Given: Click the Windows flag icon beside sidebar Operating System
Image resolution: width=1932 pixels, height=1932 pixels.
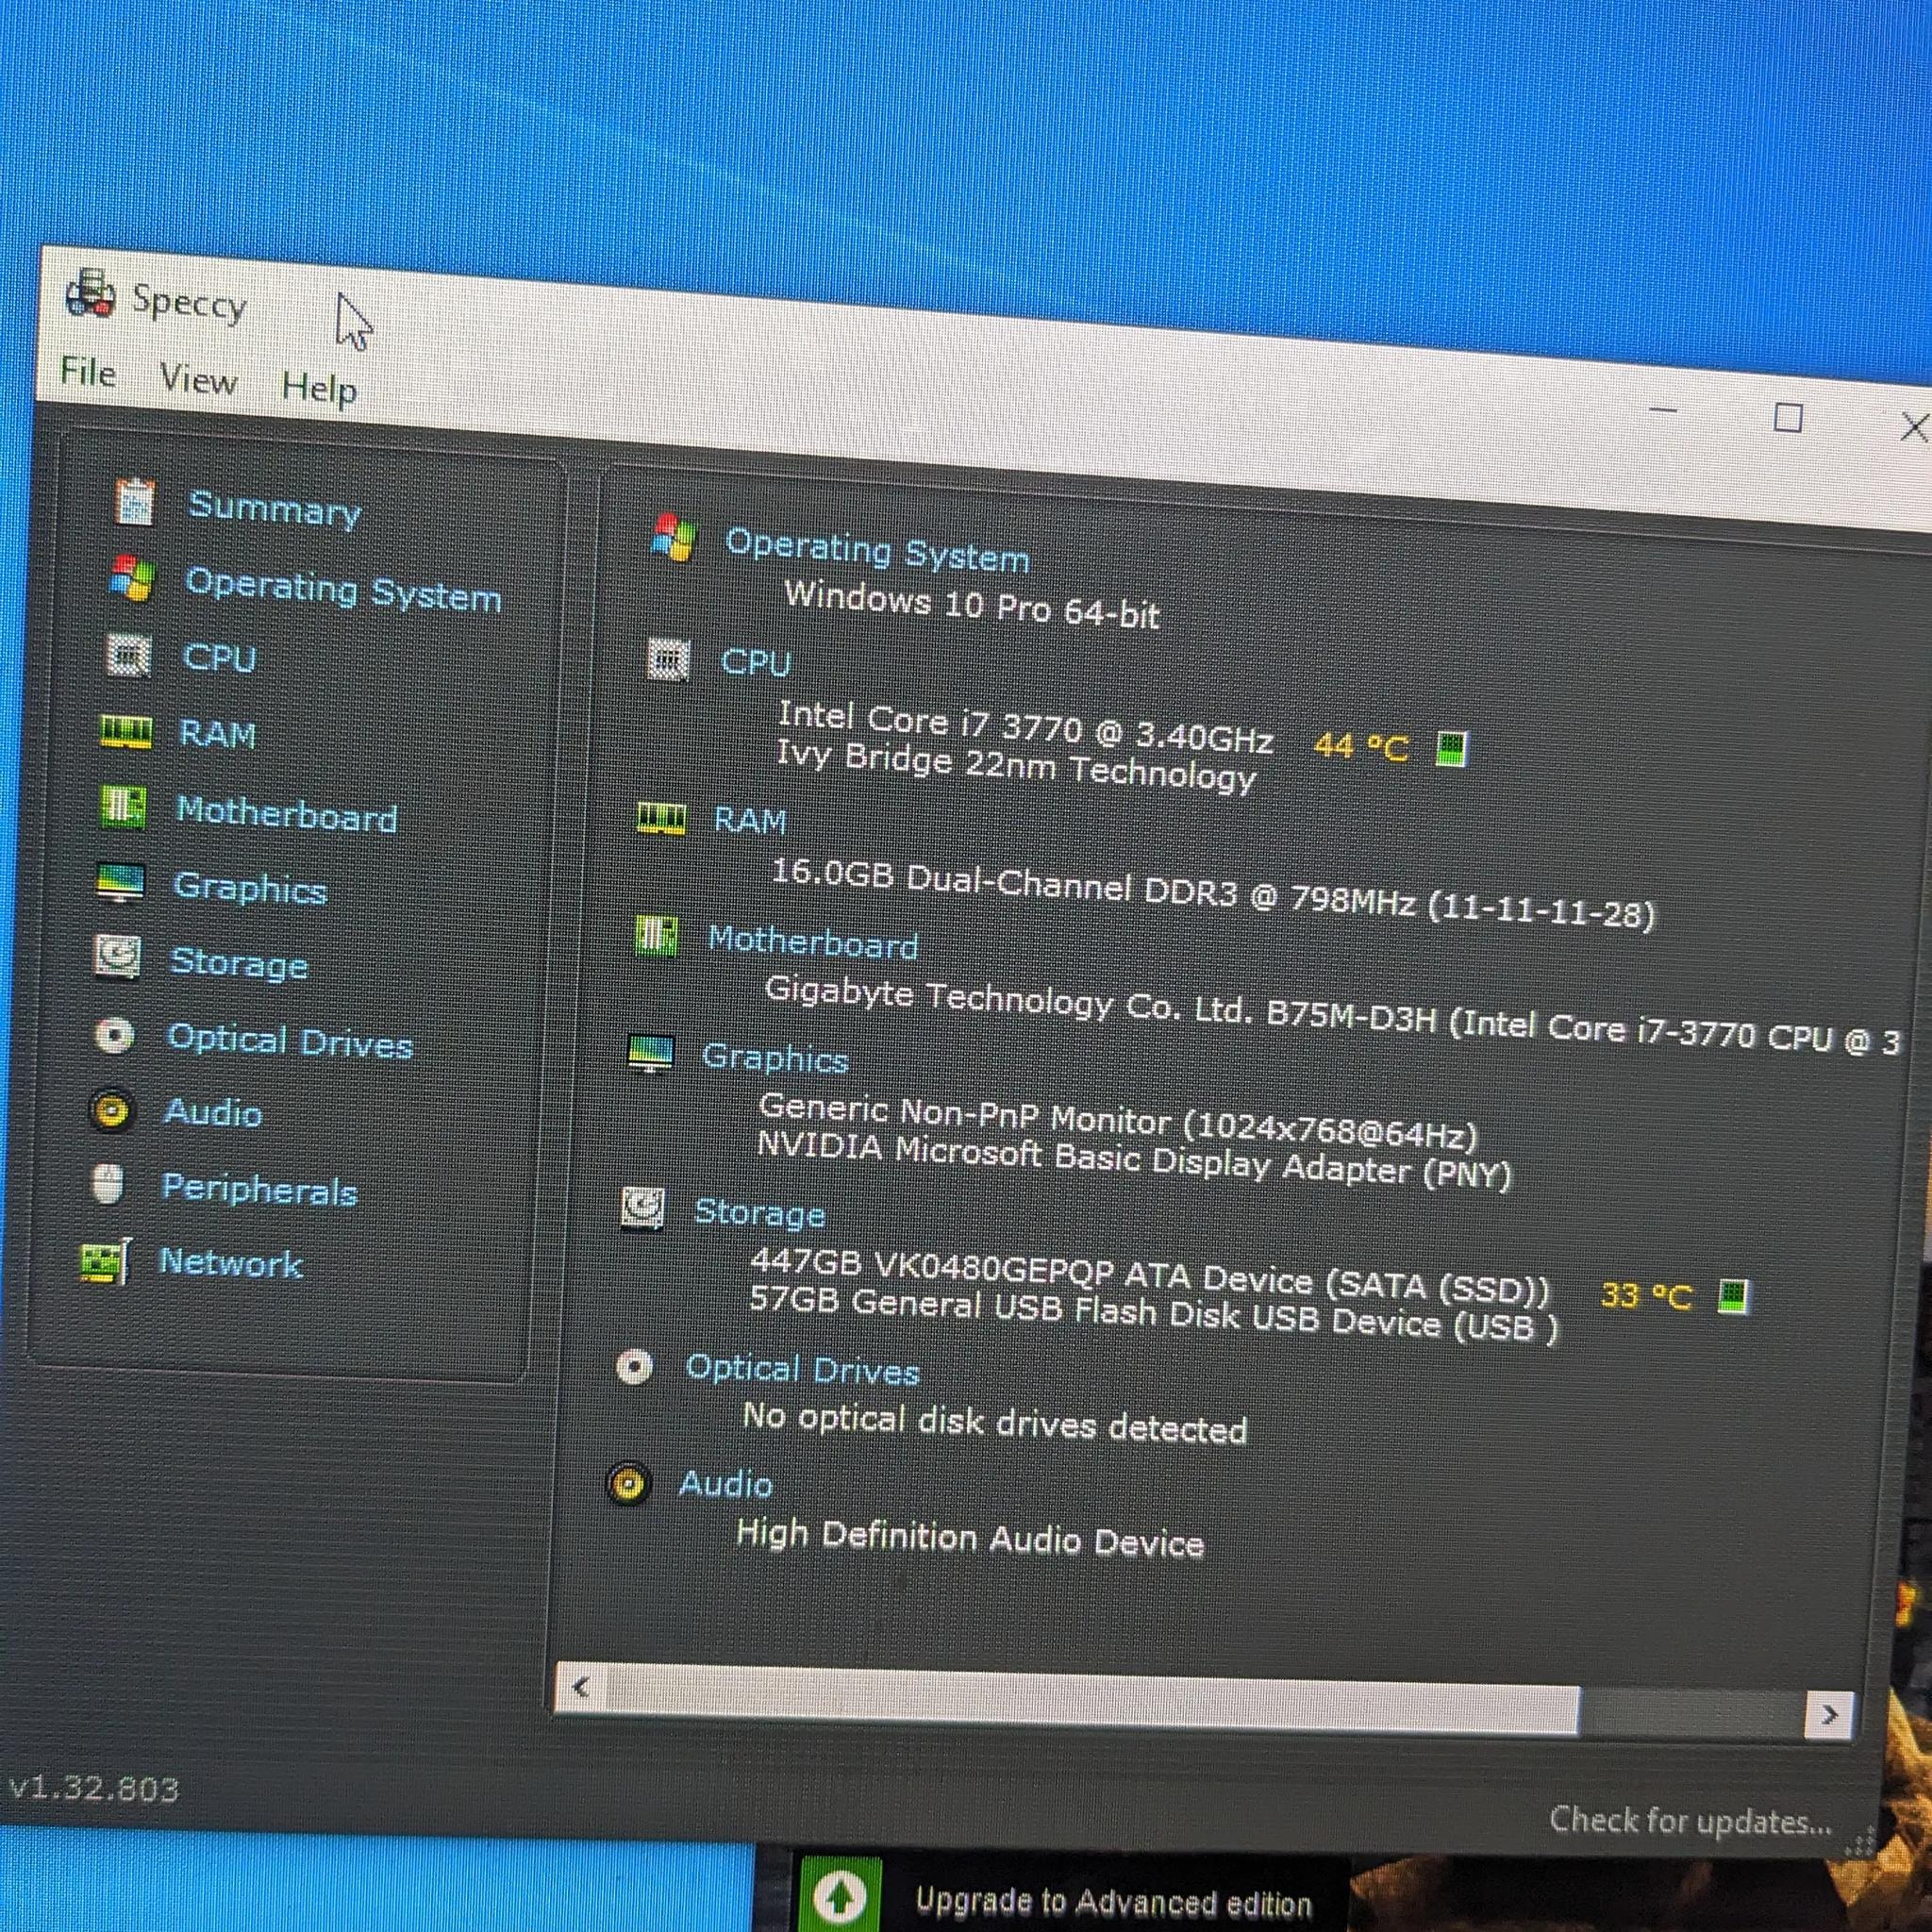Looking at the screenshot, I should tap(131, 578).
